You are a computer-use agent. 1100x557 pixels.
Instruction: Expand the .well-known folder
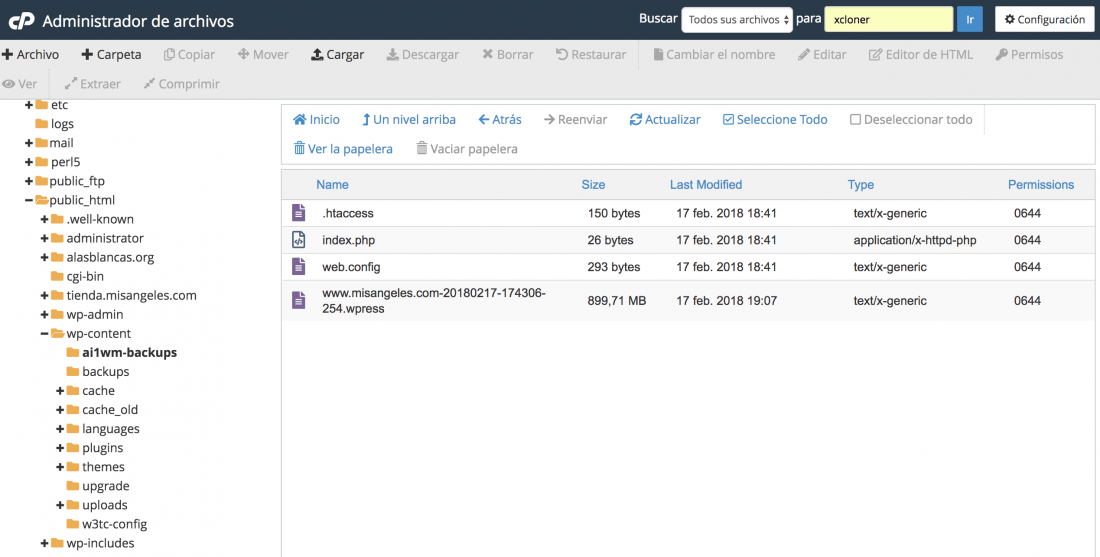tap(45, 220)
